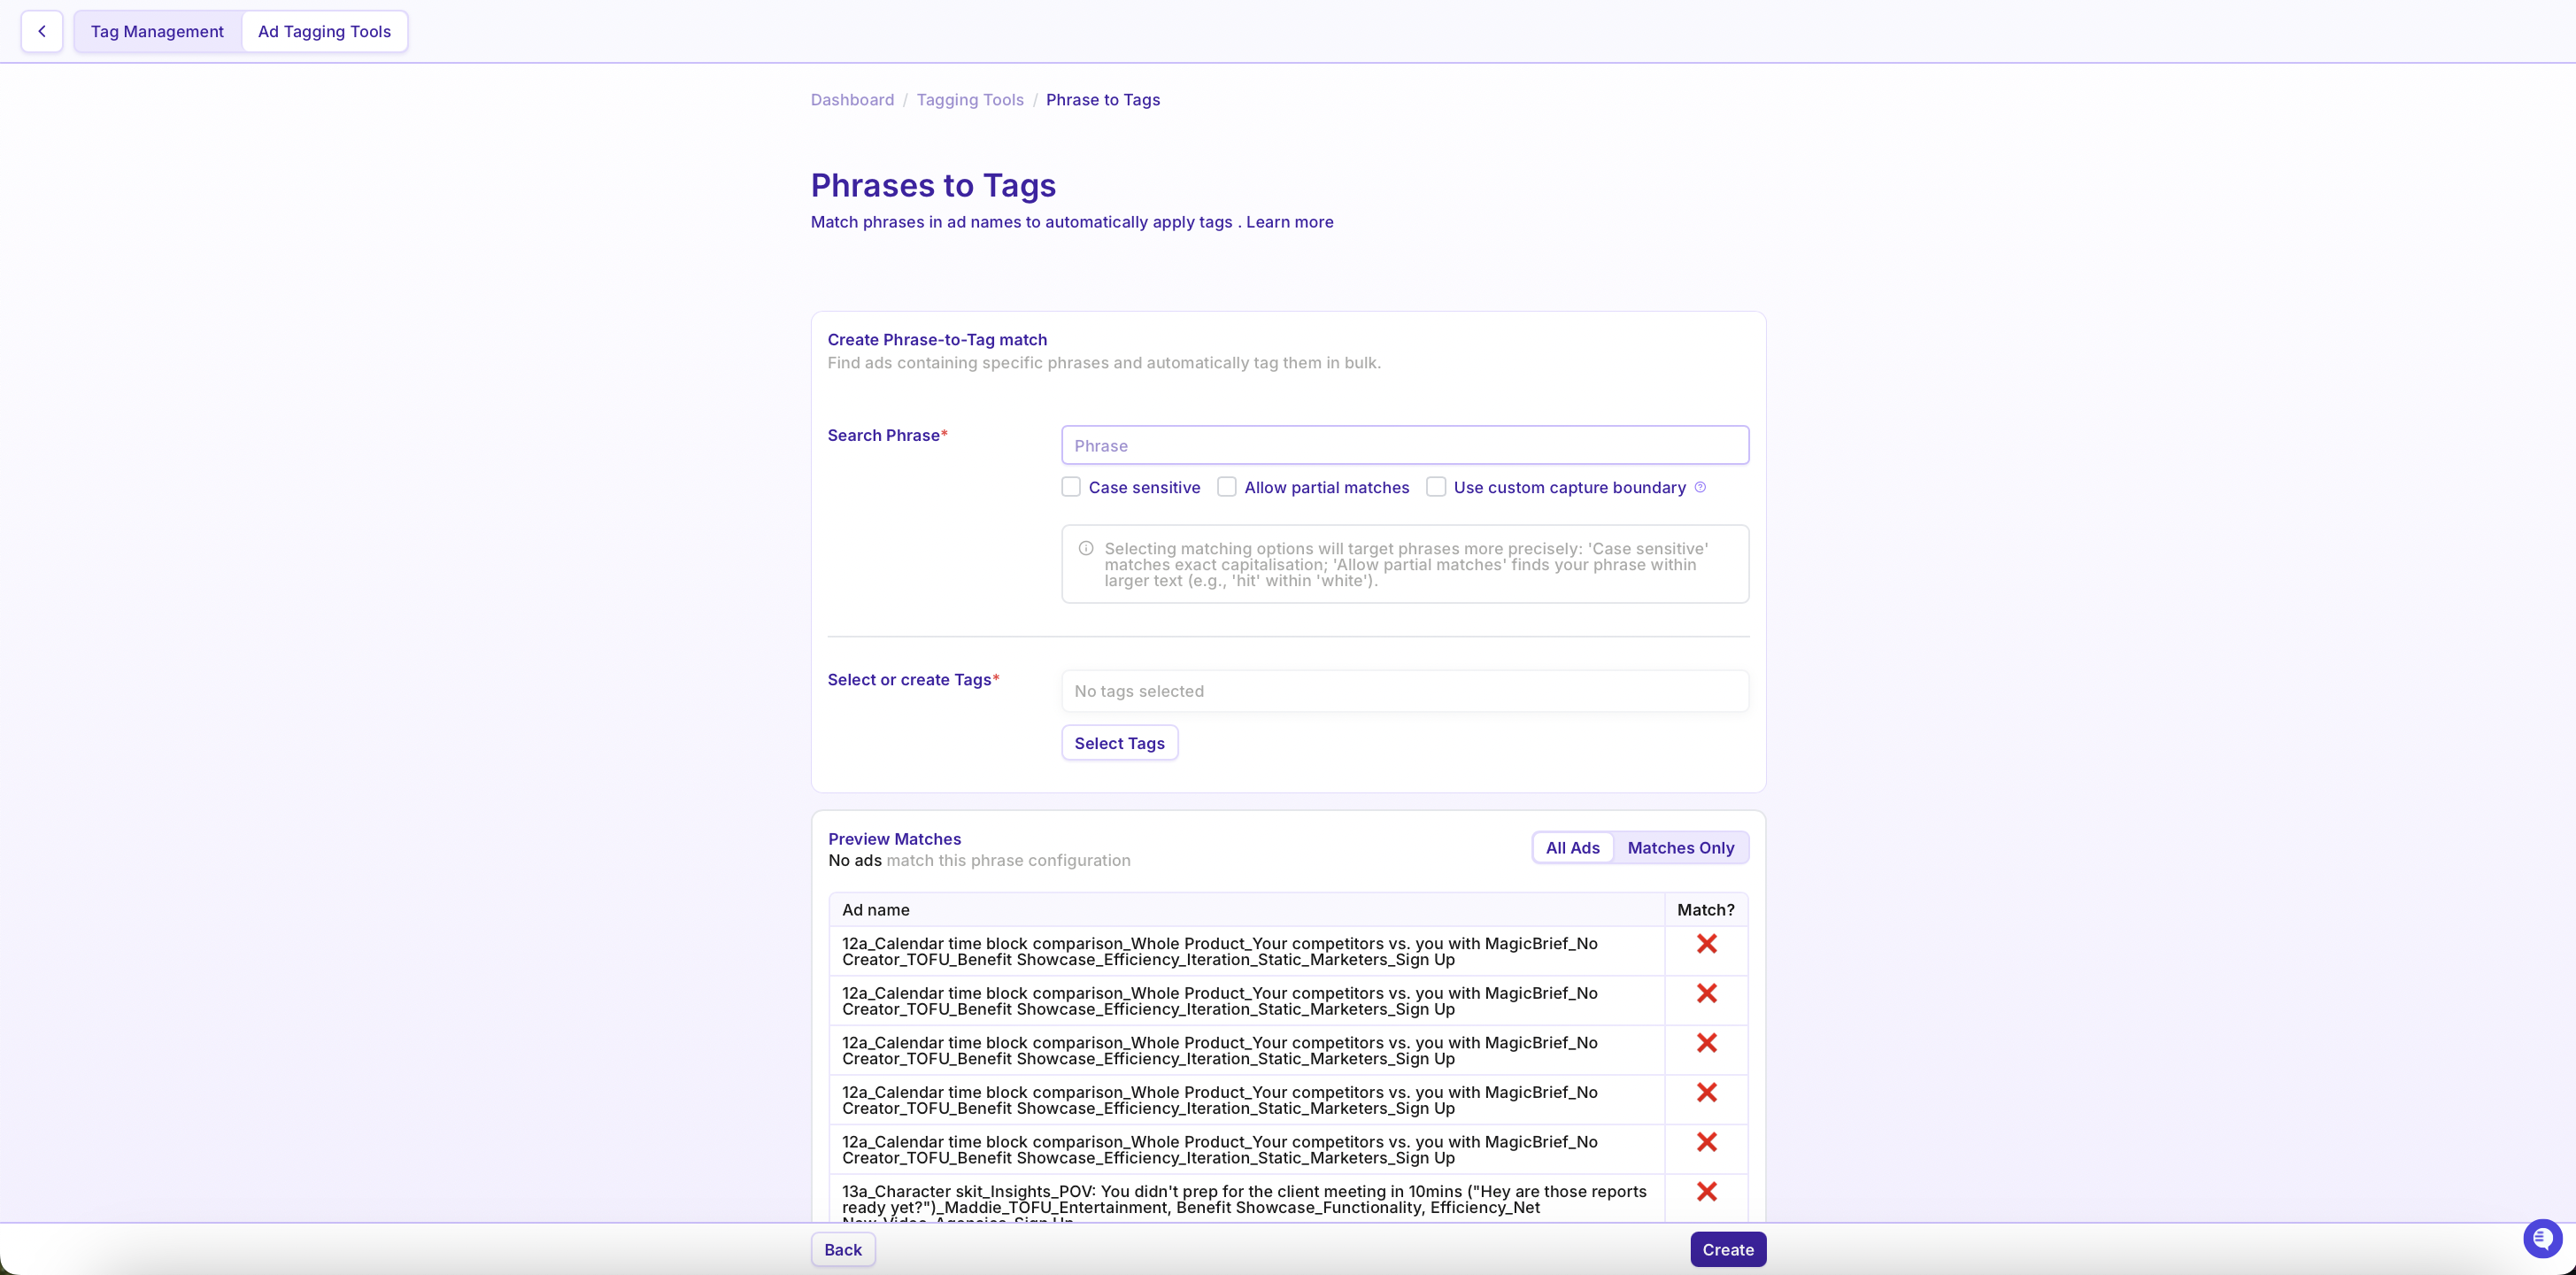The width and height of the screenshot is (2576, 1275).
Task: Click the No tags selected field
Action: tap(1405, 691)
